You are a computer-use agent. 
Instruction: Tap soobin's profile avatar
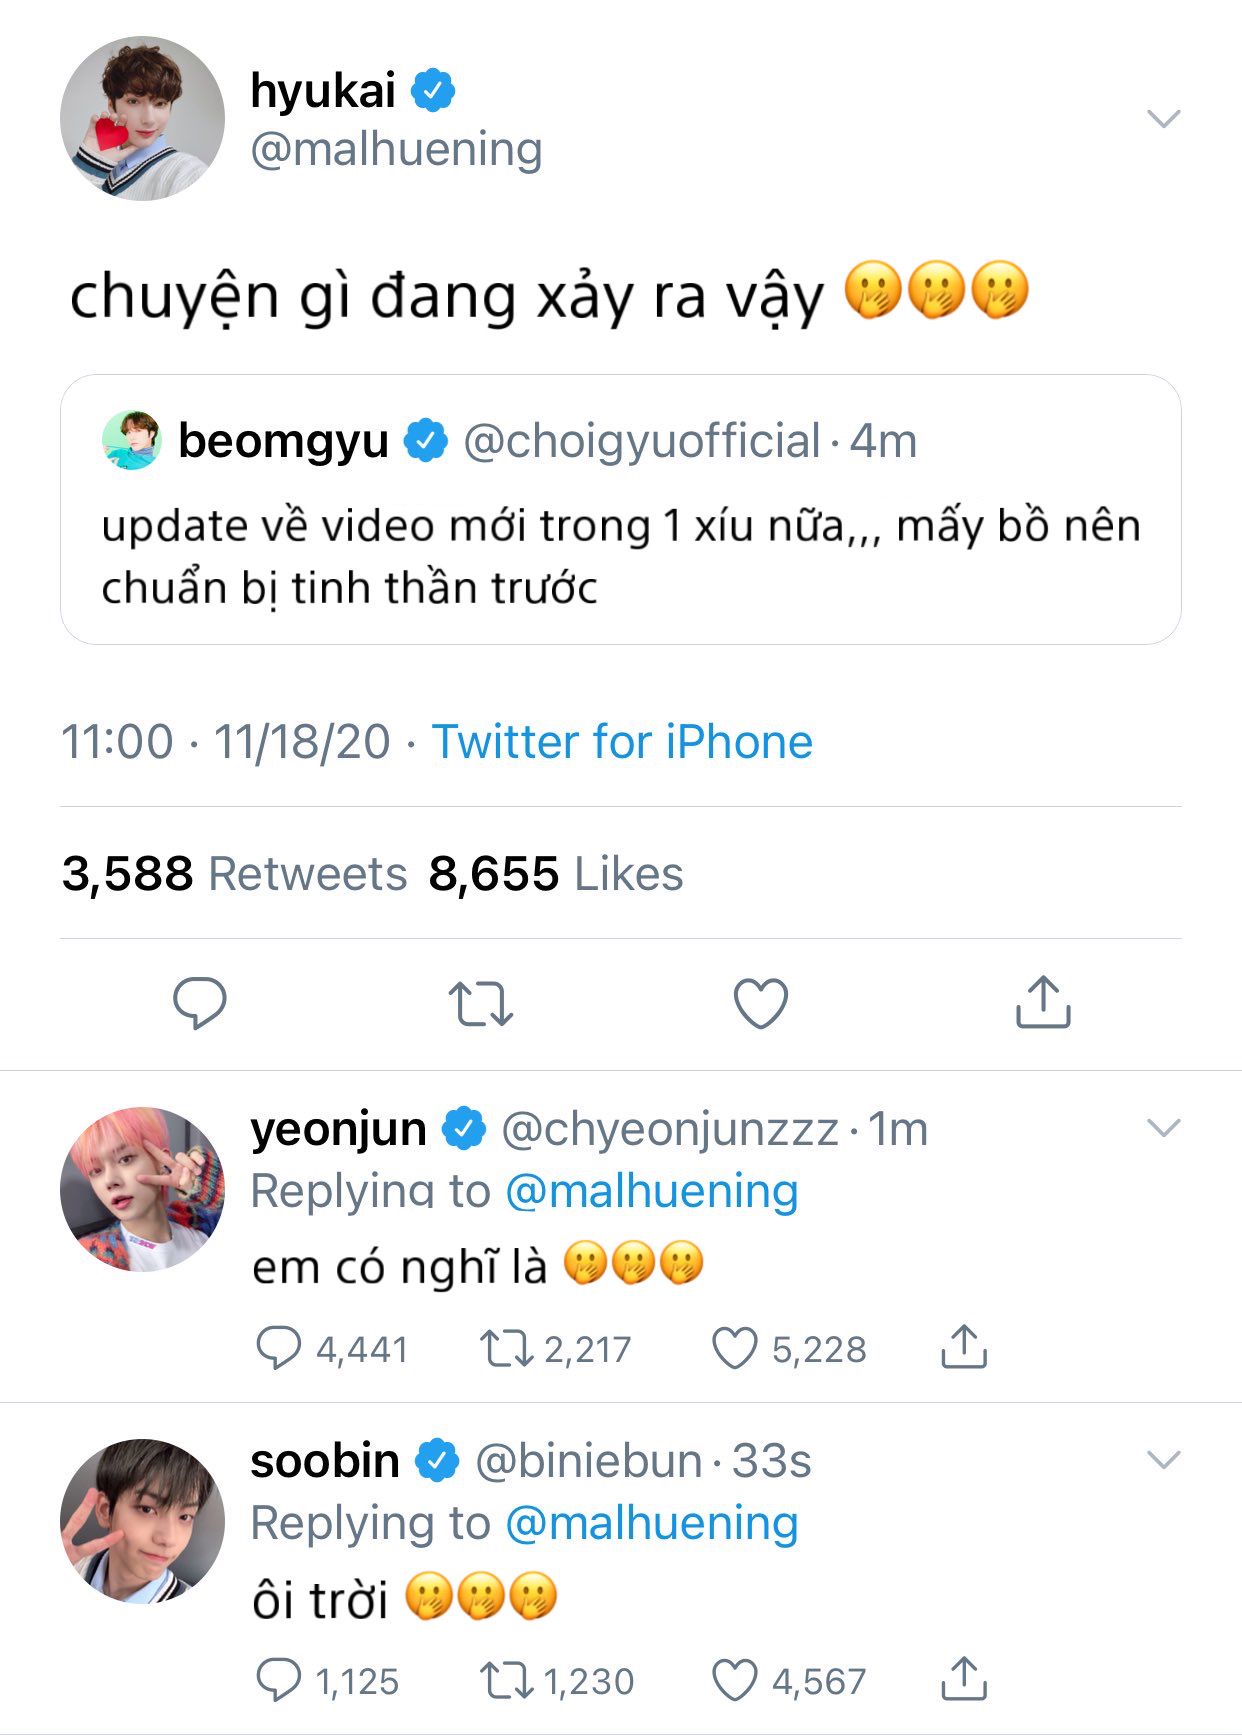point(142,1520)
